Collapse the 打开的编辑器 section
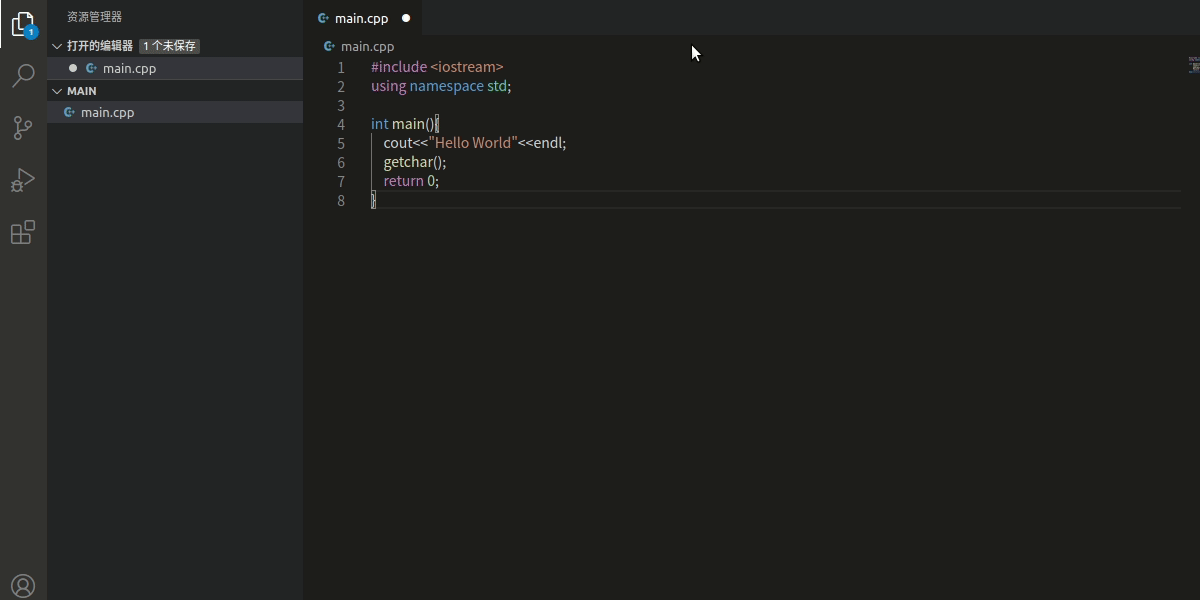This screenshot has height=600, width=1200. (x=57, y=46)
